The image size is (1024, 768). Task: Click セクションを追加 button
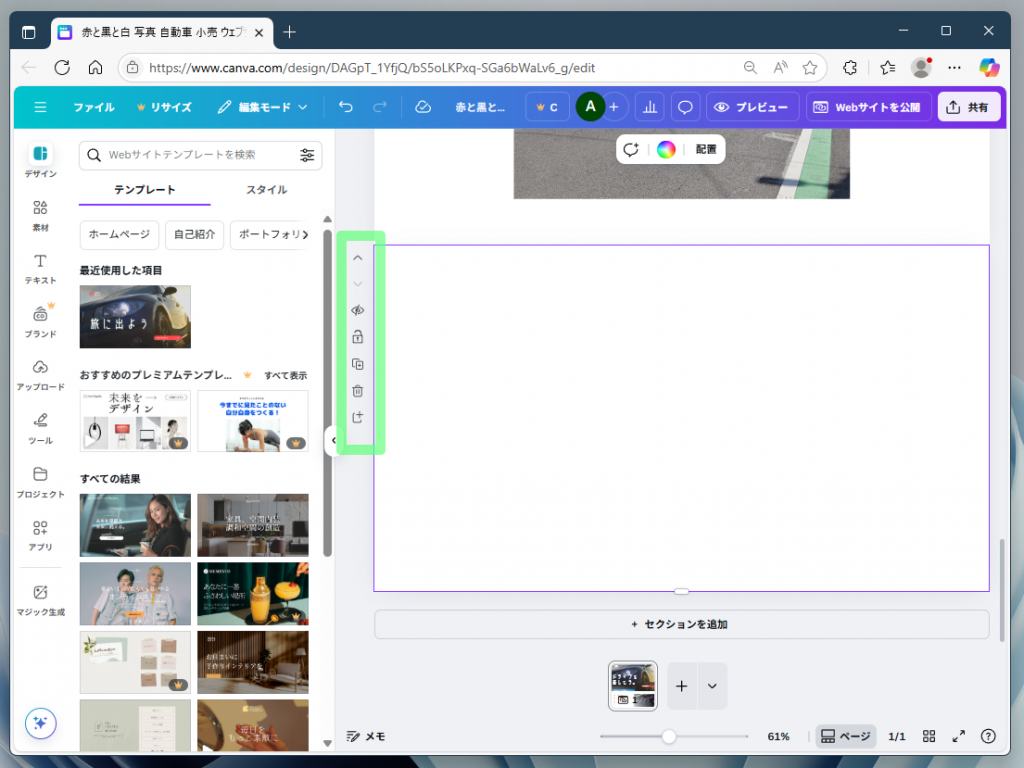point(681,624)
